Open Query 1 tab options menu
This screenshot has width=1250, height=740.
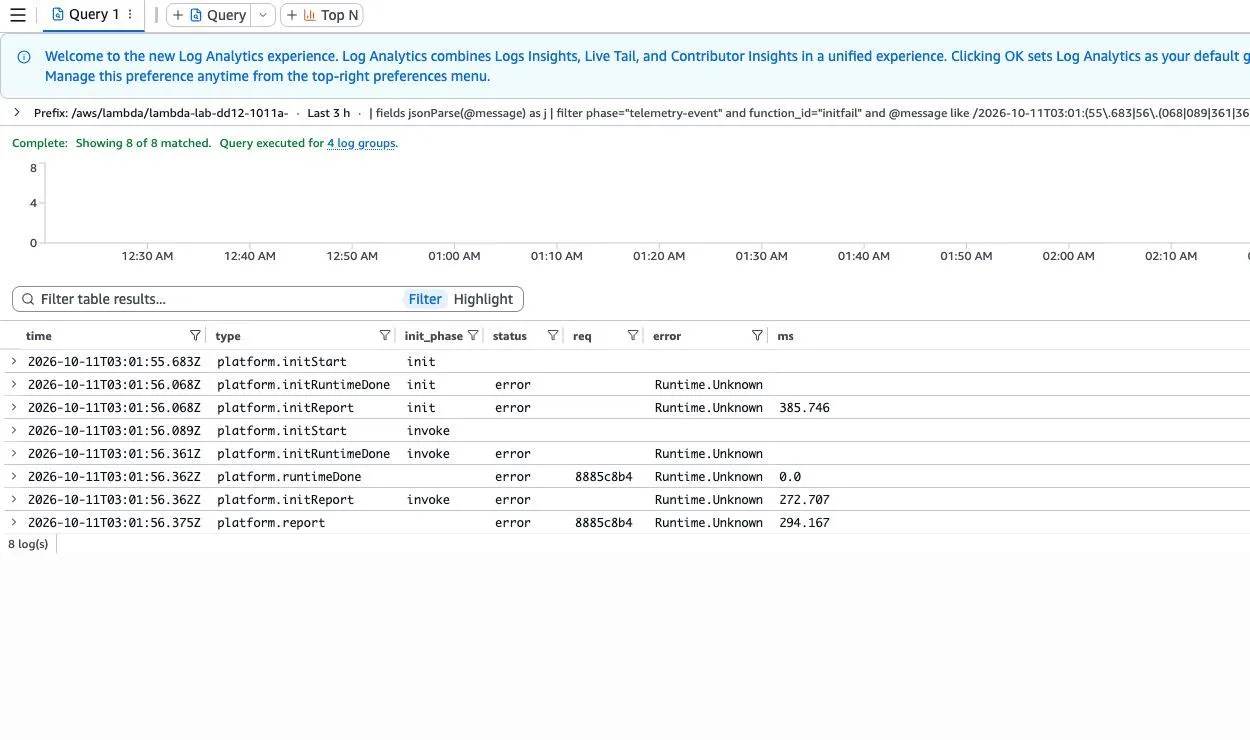coord(130,15)
